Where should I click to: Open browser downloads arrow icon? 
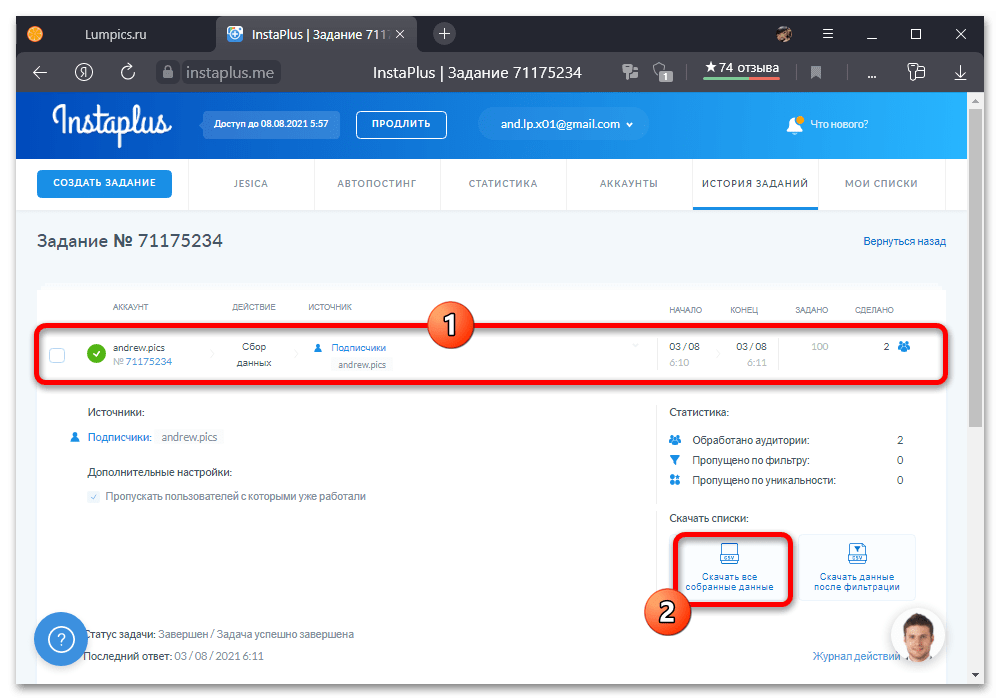(960, 72)
